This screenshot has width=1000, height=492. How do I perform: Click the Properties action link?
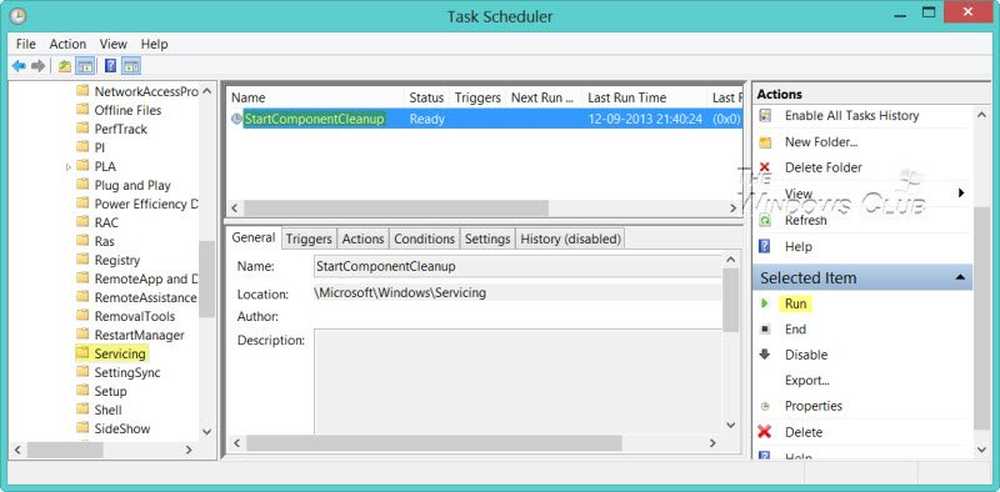[813, 406]
